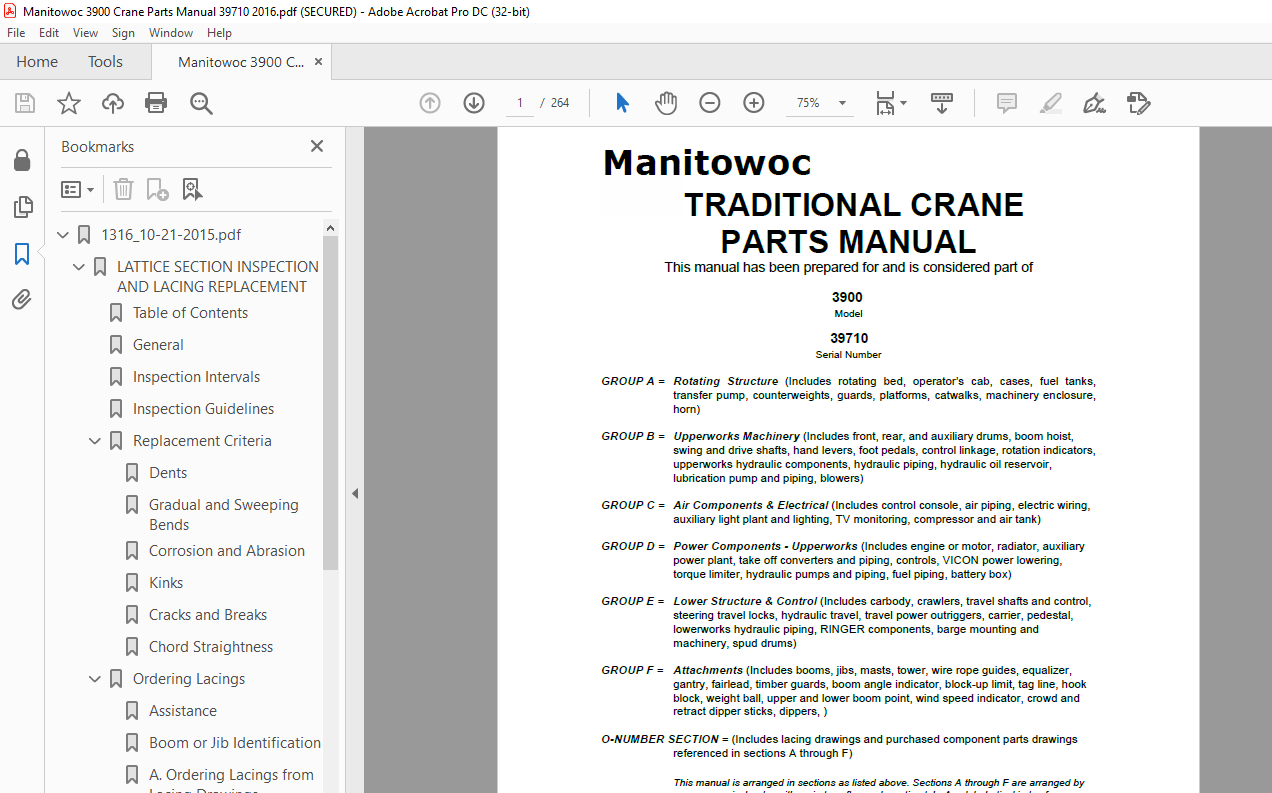Delete selected bookmark trash icon

123,189
